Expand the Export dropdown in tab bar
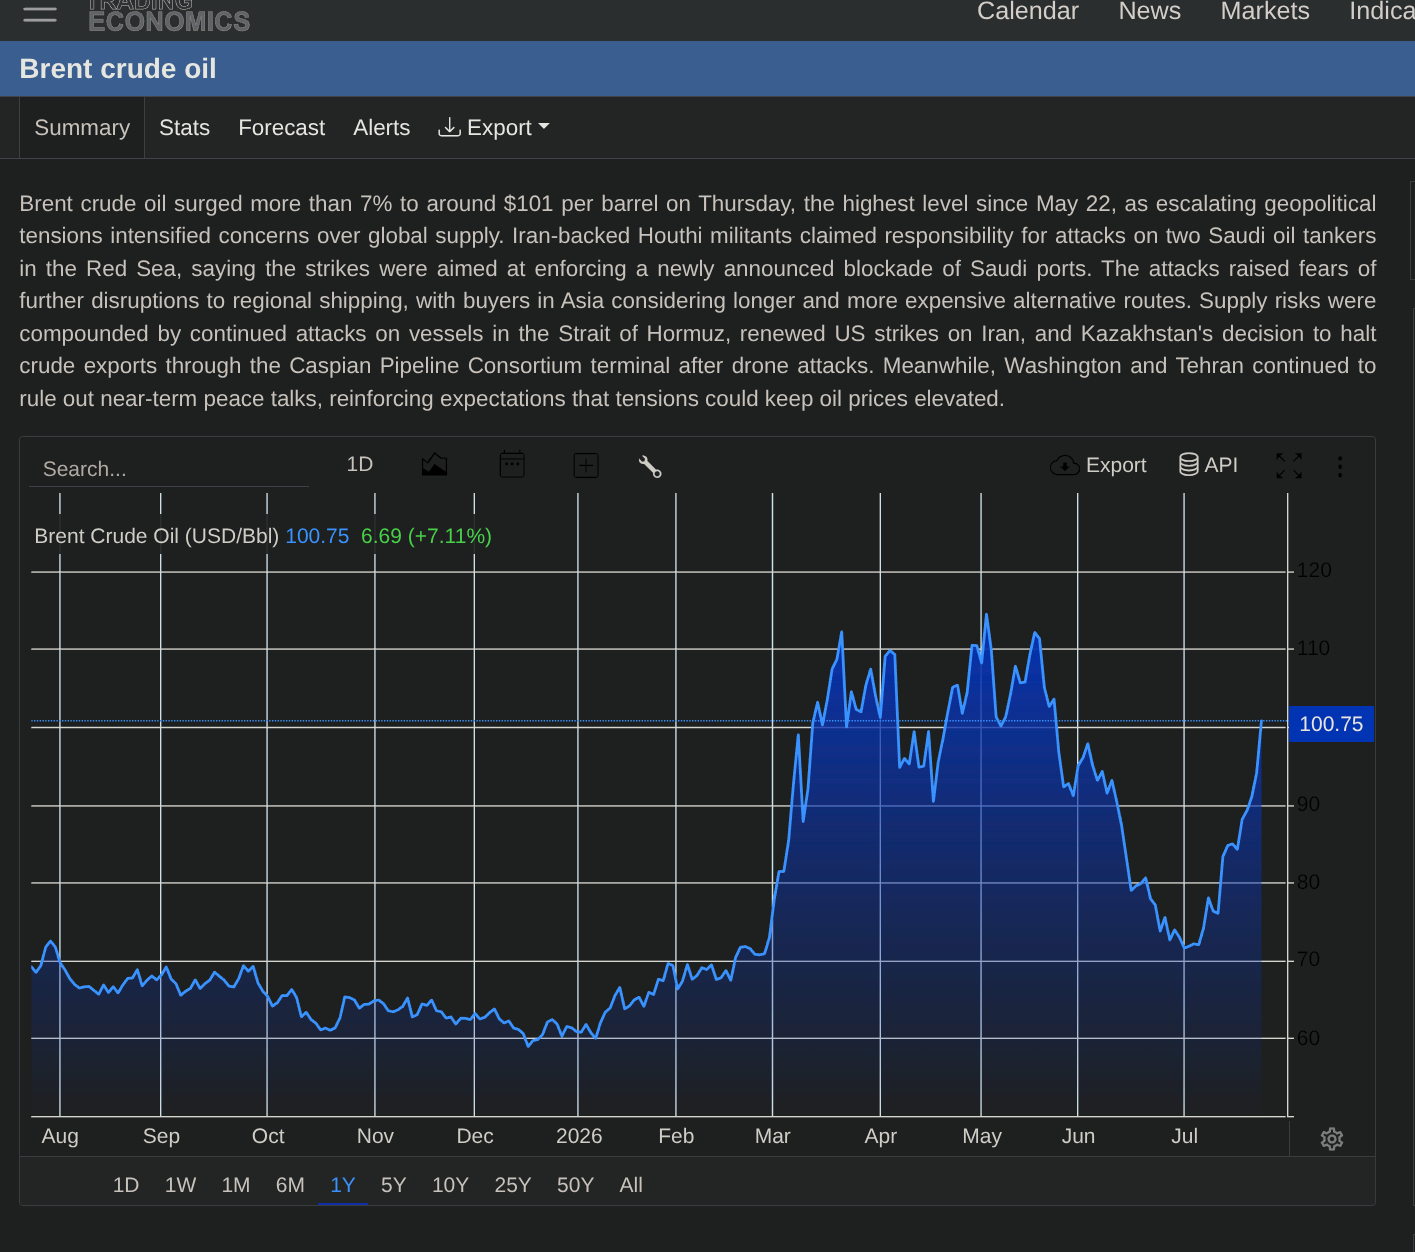Screen dimensions: 1415x1252 tap(494, 128)
